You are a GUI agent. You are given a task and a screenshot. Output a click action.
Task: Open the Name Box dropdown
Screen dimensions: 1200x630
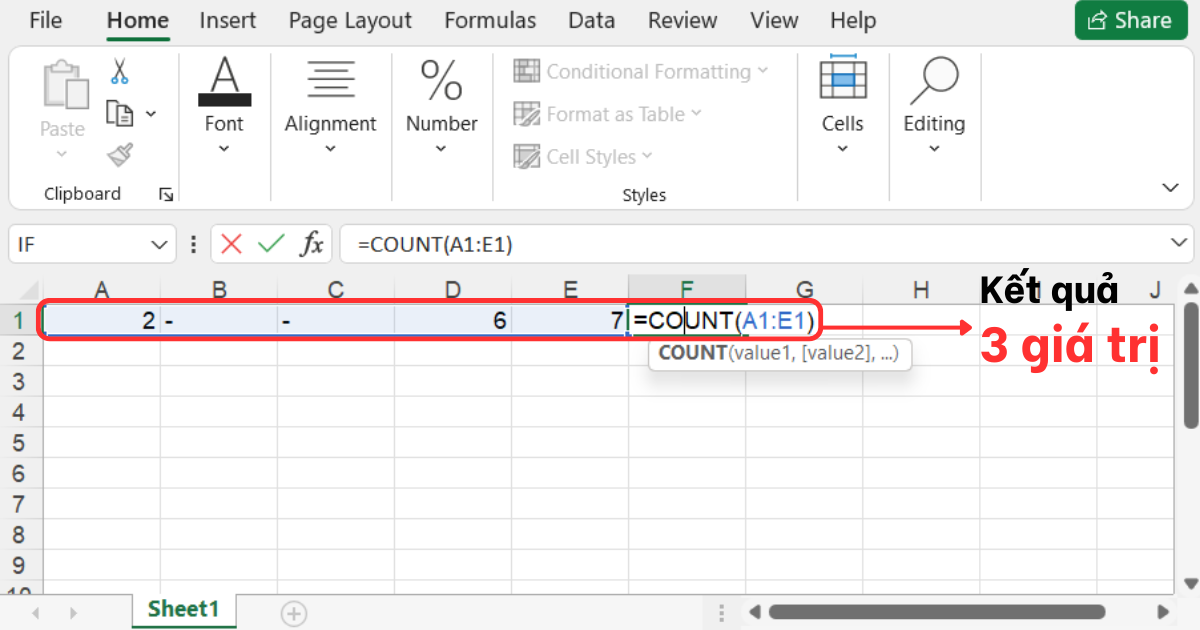point(158,243)
